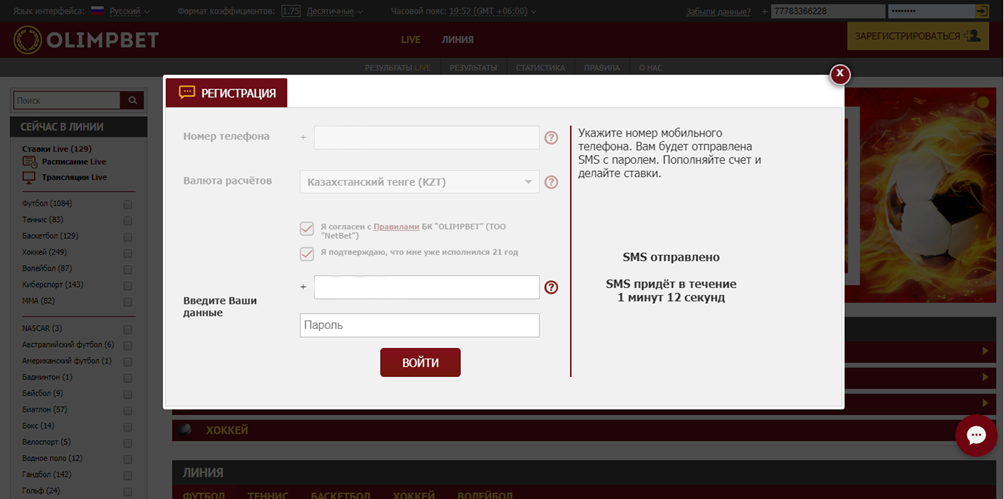
Task: Open the Австралийский футбол (6) entry
Action: tap(68, 345)
